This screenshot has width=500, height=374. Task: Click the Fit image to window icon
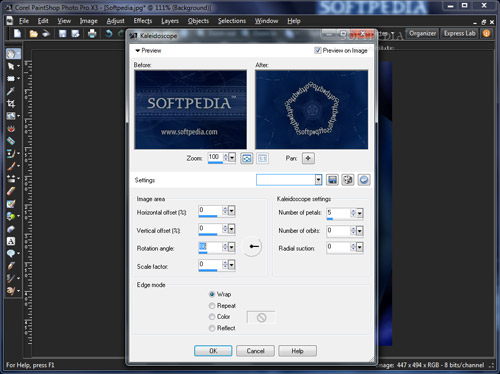[x=247, y=158]
